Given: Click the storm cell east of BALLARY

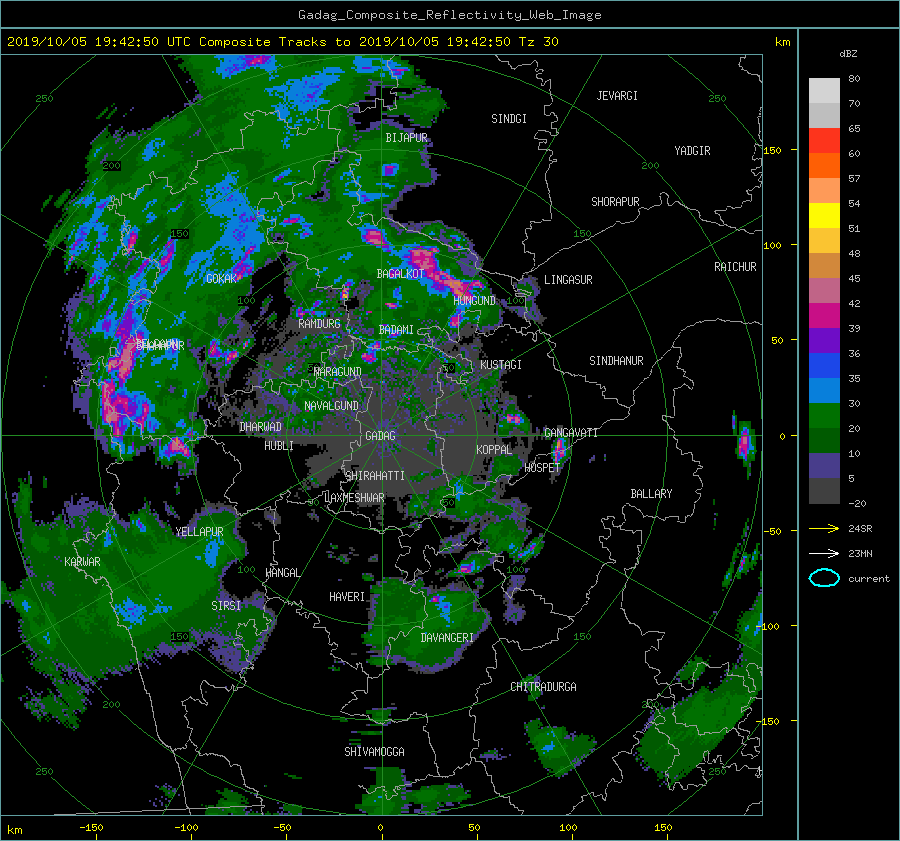Looking at the screenshot, I should pyautogui.click(x=744, y=442).
